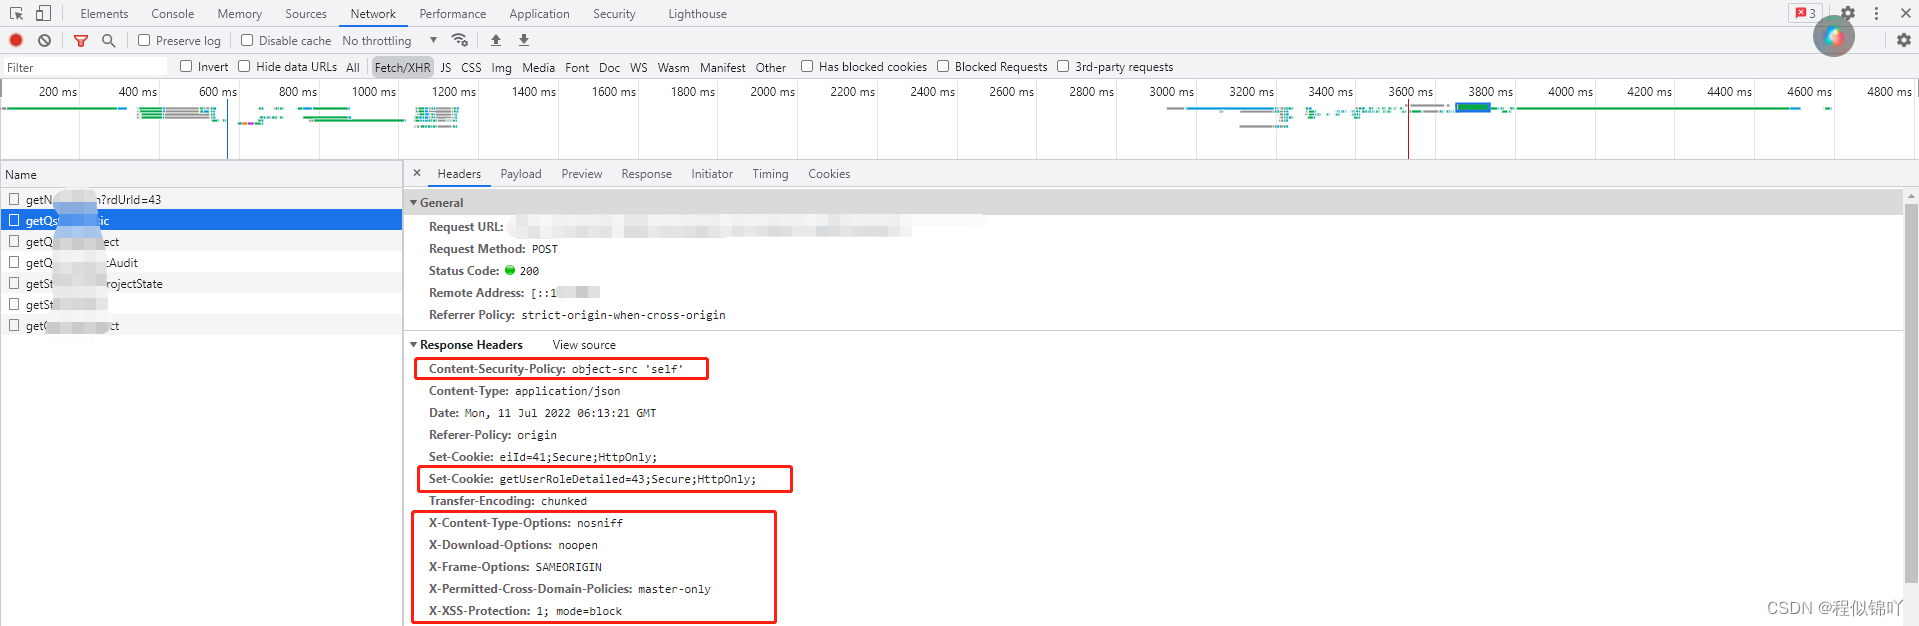The height and width of the screenshot is (626, 1919).
Task: Select the highlighted getQs request row
Action: tap(201, 220)
